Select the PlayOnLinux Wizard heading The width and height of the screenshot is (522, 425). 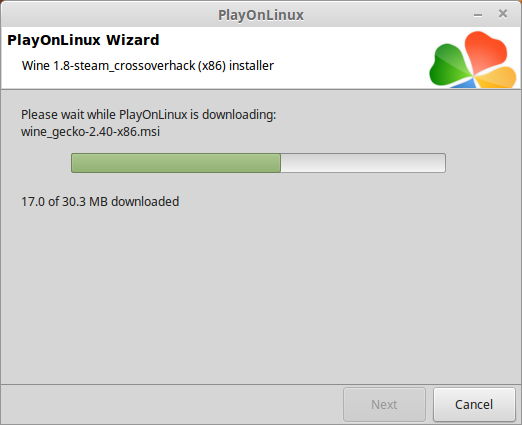pyautogui.click(x=83, y=40)
